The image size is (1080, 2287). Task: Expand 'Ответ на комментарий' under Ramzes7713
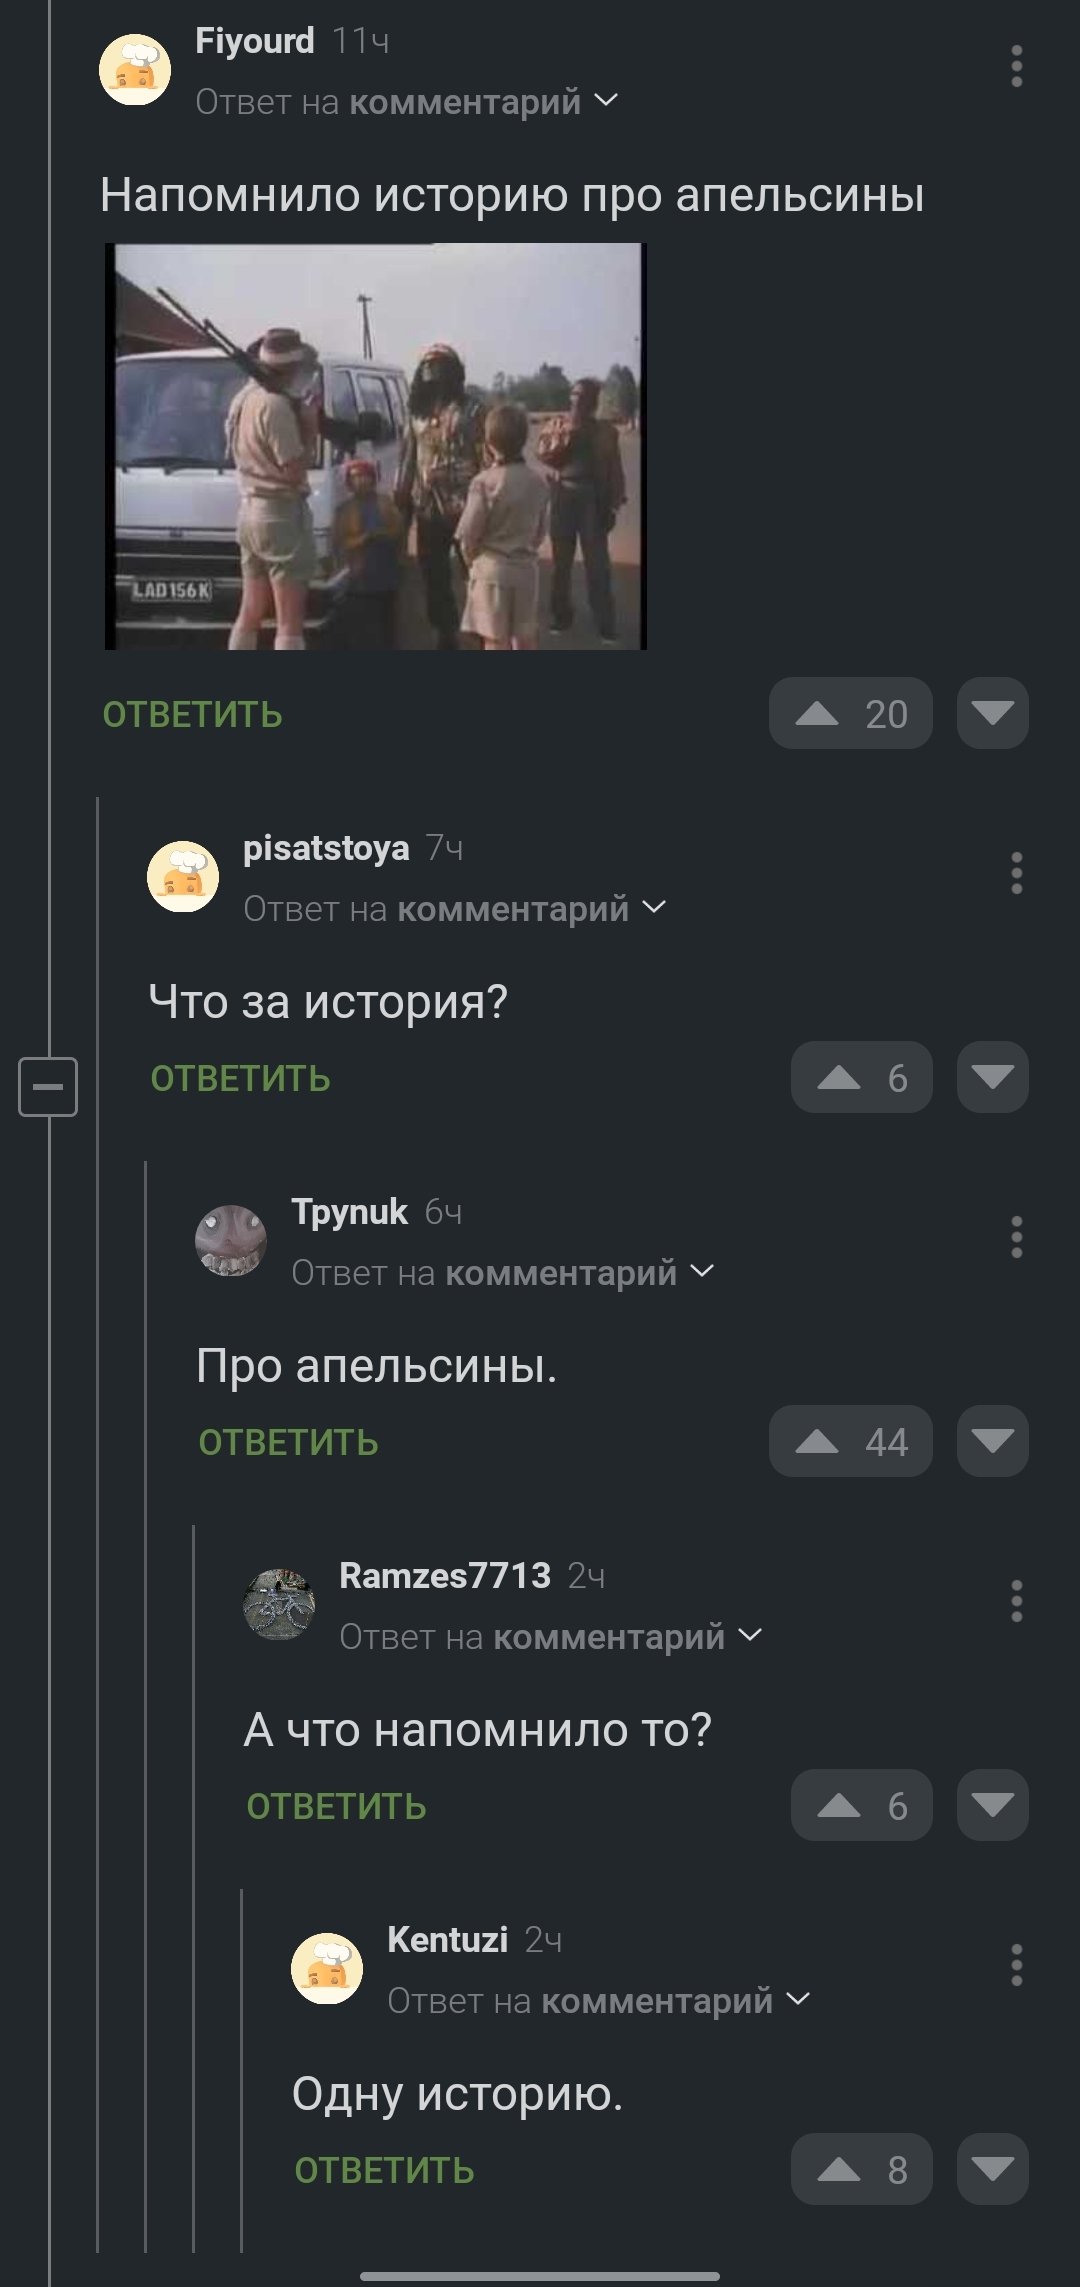click(551, 1637)
